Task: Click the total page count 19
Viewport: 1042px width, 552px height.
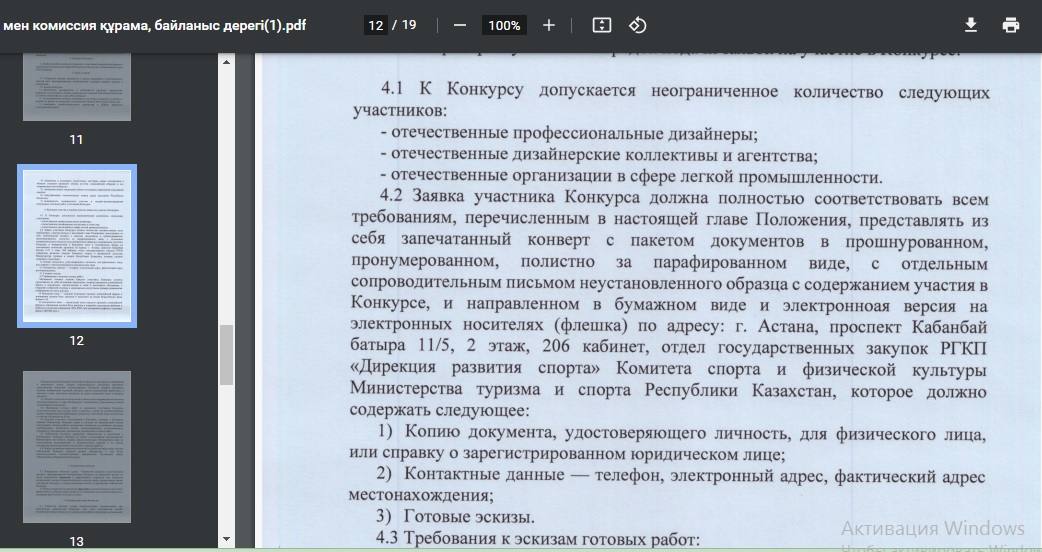Action: 409,25
